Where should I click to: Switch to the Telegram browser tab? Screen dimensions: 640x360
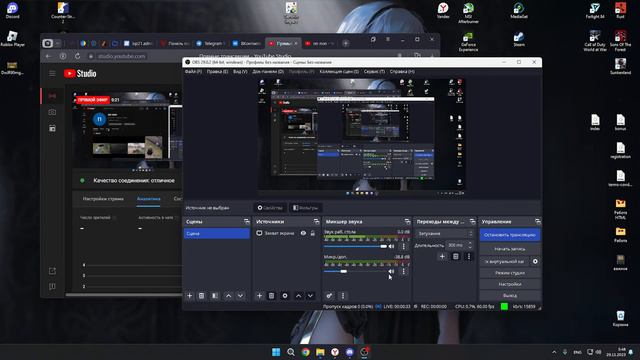[211, 43]
